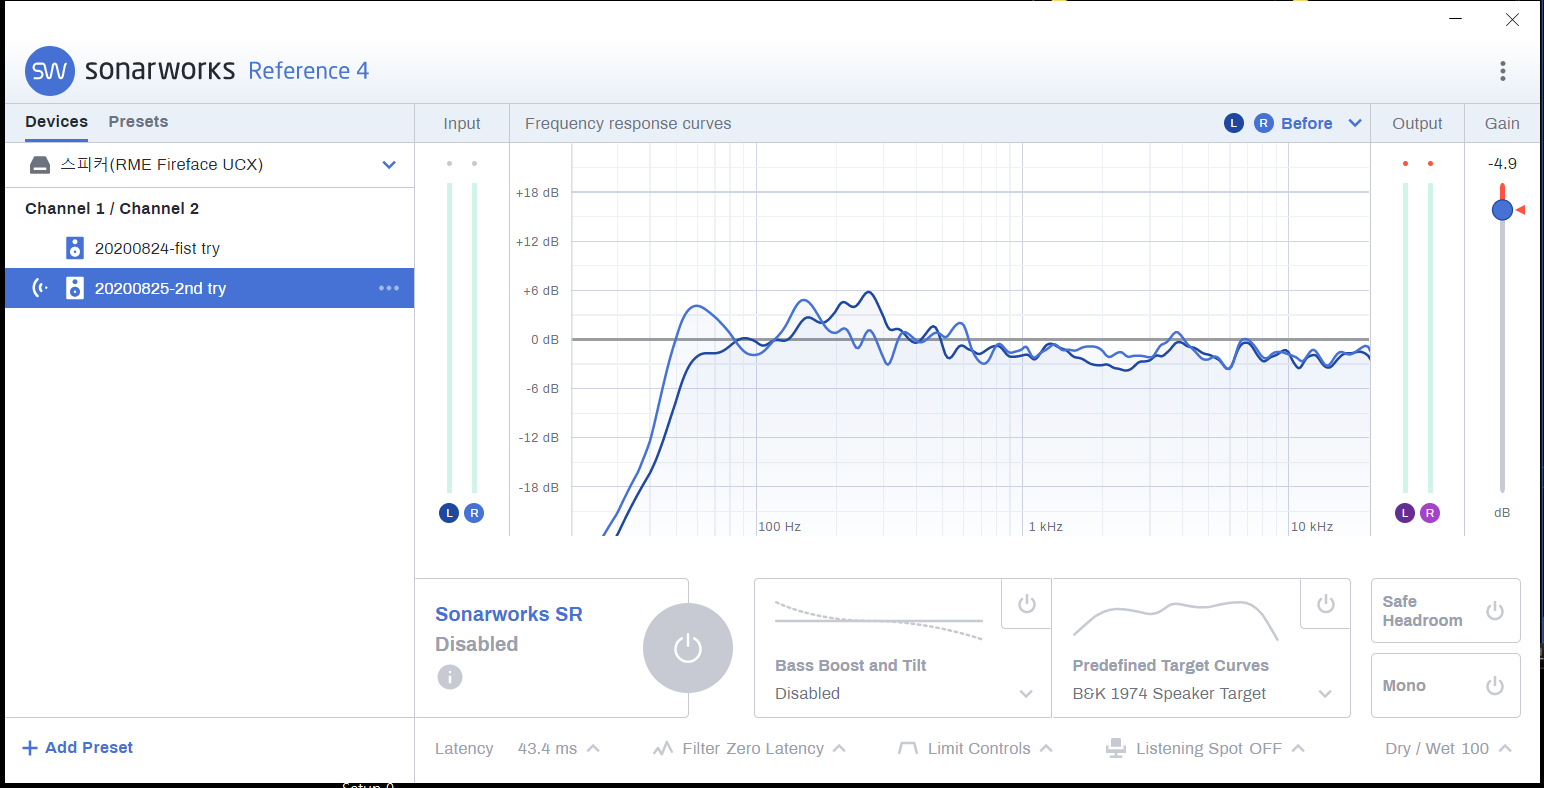The width and height of the screenshot is (1544, 788).
Task: Click the +18 dB axis label
Action: coord(537,192)
